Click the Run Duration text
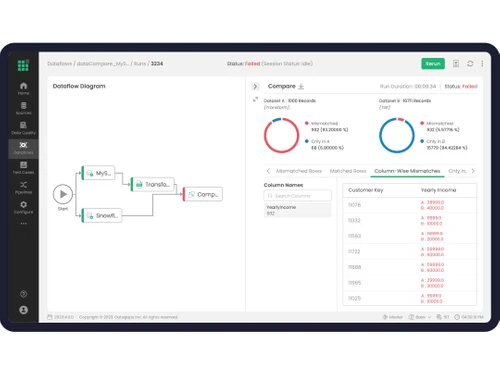The width and height of the screenshot is (500, 375). [x=408, y=86]
